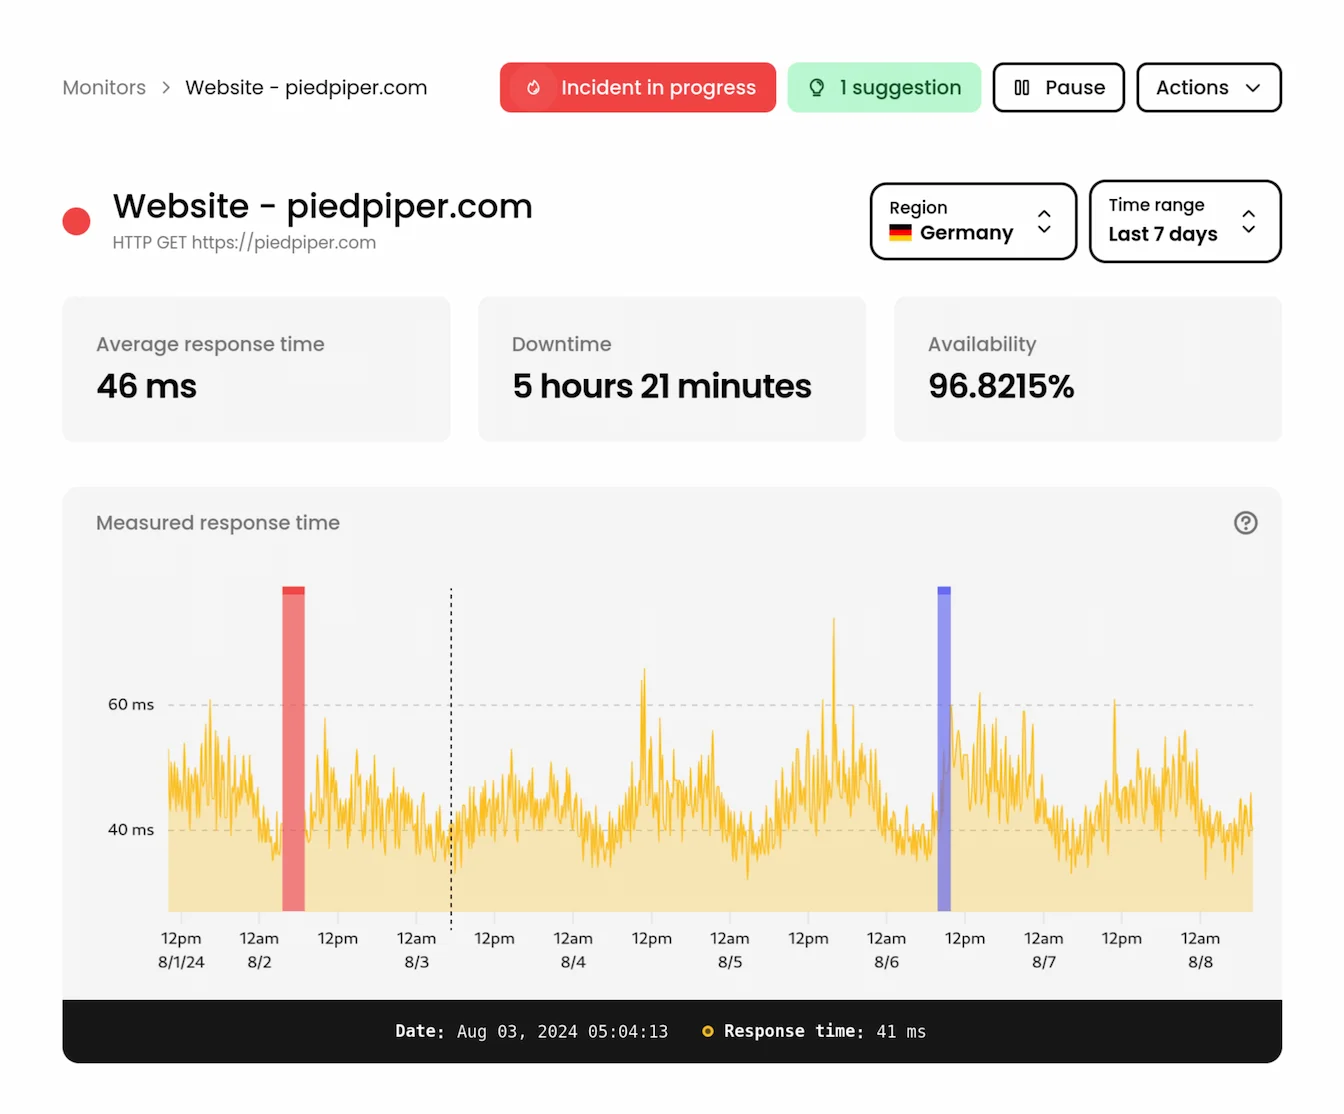Image resolution: width=1344 pixels, height=1114 pixels.
Task: Select the Average response time 46 ms card
Action: 256,369
